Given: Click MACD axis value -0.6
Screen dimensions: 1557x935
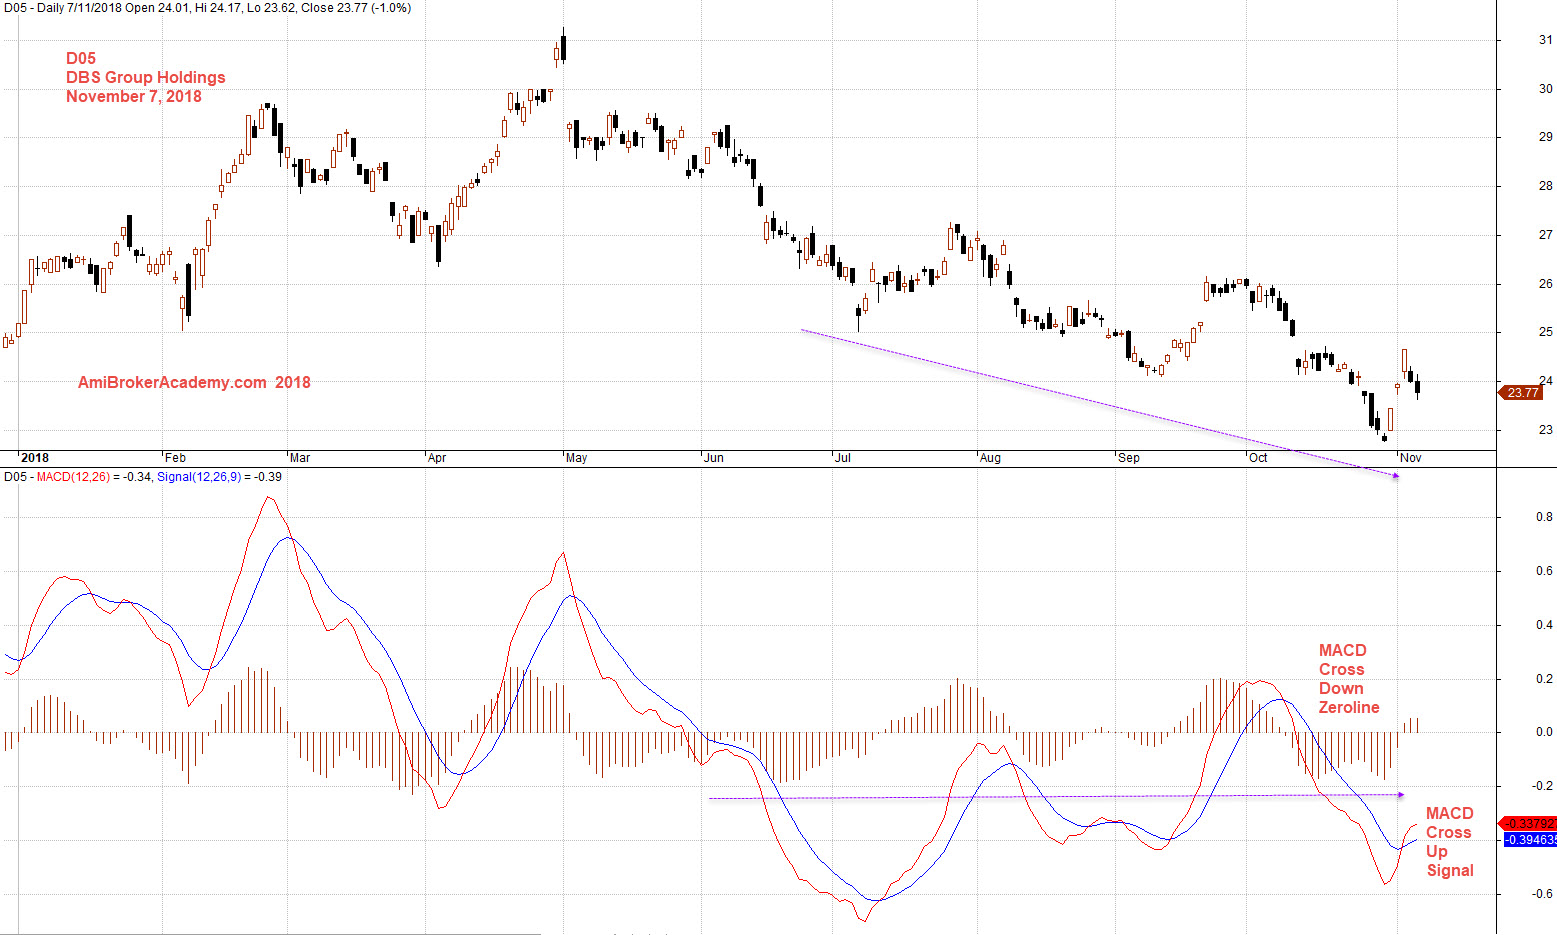Looking at the screenshot, I should pyautogui.click(x=1542, y=894).
